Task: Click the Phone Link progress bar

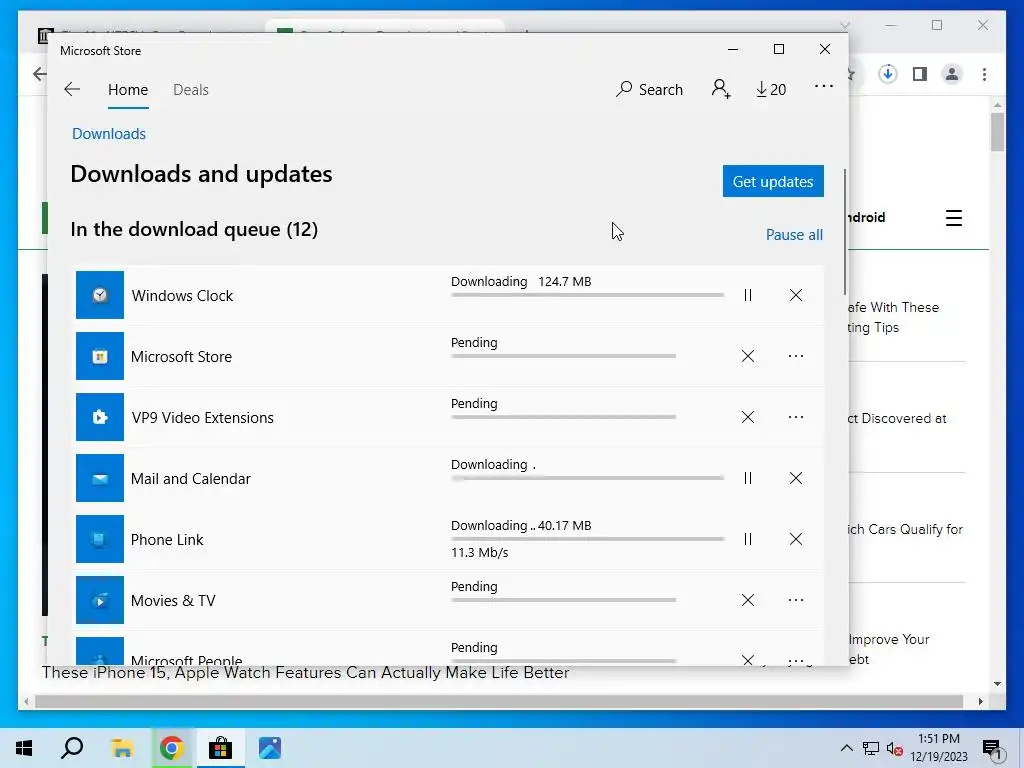Action: [x=587, y=539]
